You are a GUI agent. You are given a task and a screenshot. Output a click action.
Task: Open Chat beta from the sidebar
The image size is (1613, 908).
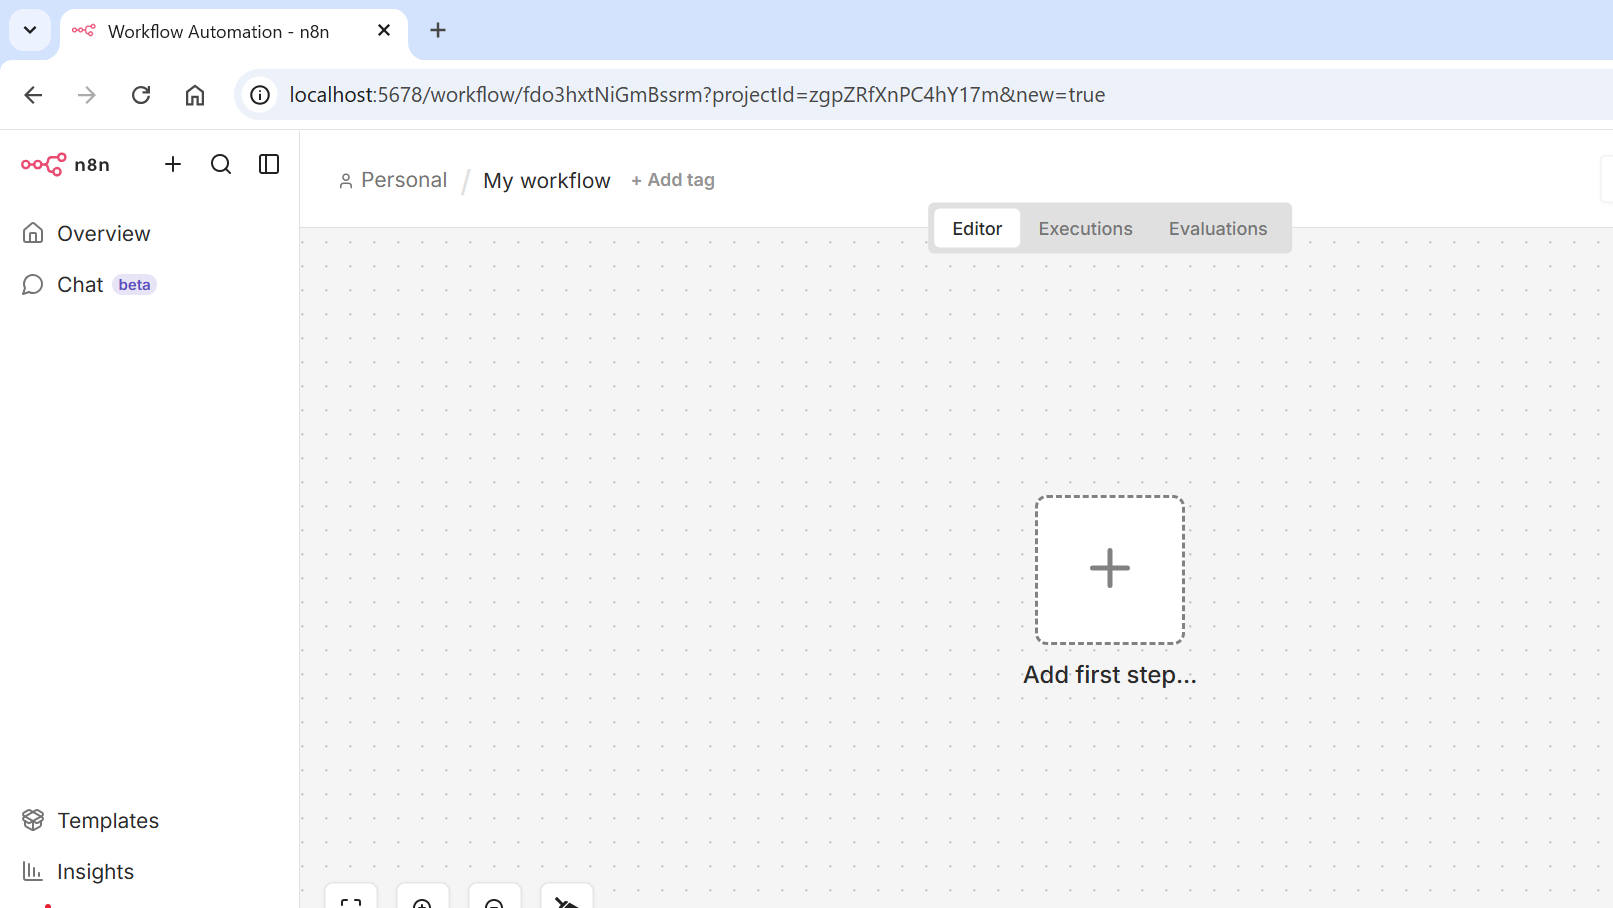coord(81,285)
